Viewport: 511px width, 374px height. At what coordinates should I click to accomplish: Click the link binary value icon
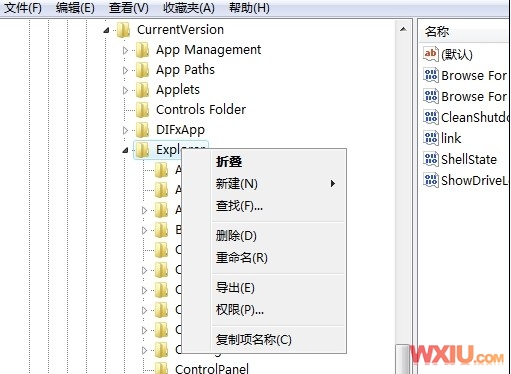(431, 138)
